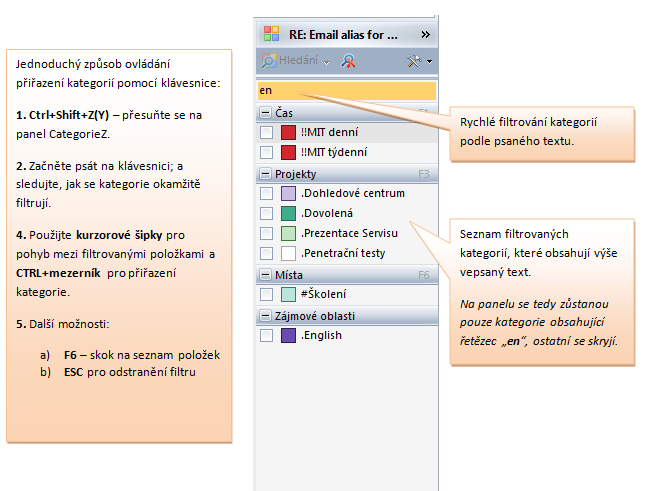Screen dimensions: 650x491
Task: Open dropdown arrow next to tools icon
Action: 429,62
